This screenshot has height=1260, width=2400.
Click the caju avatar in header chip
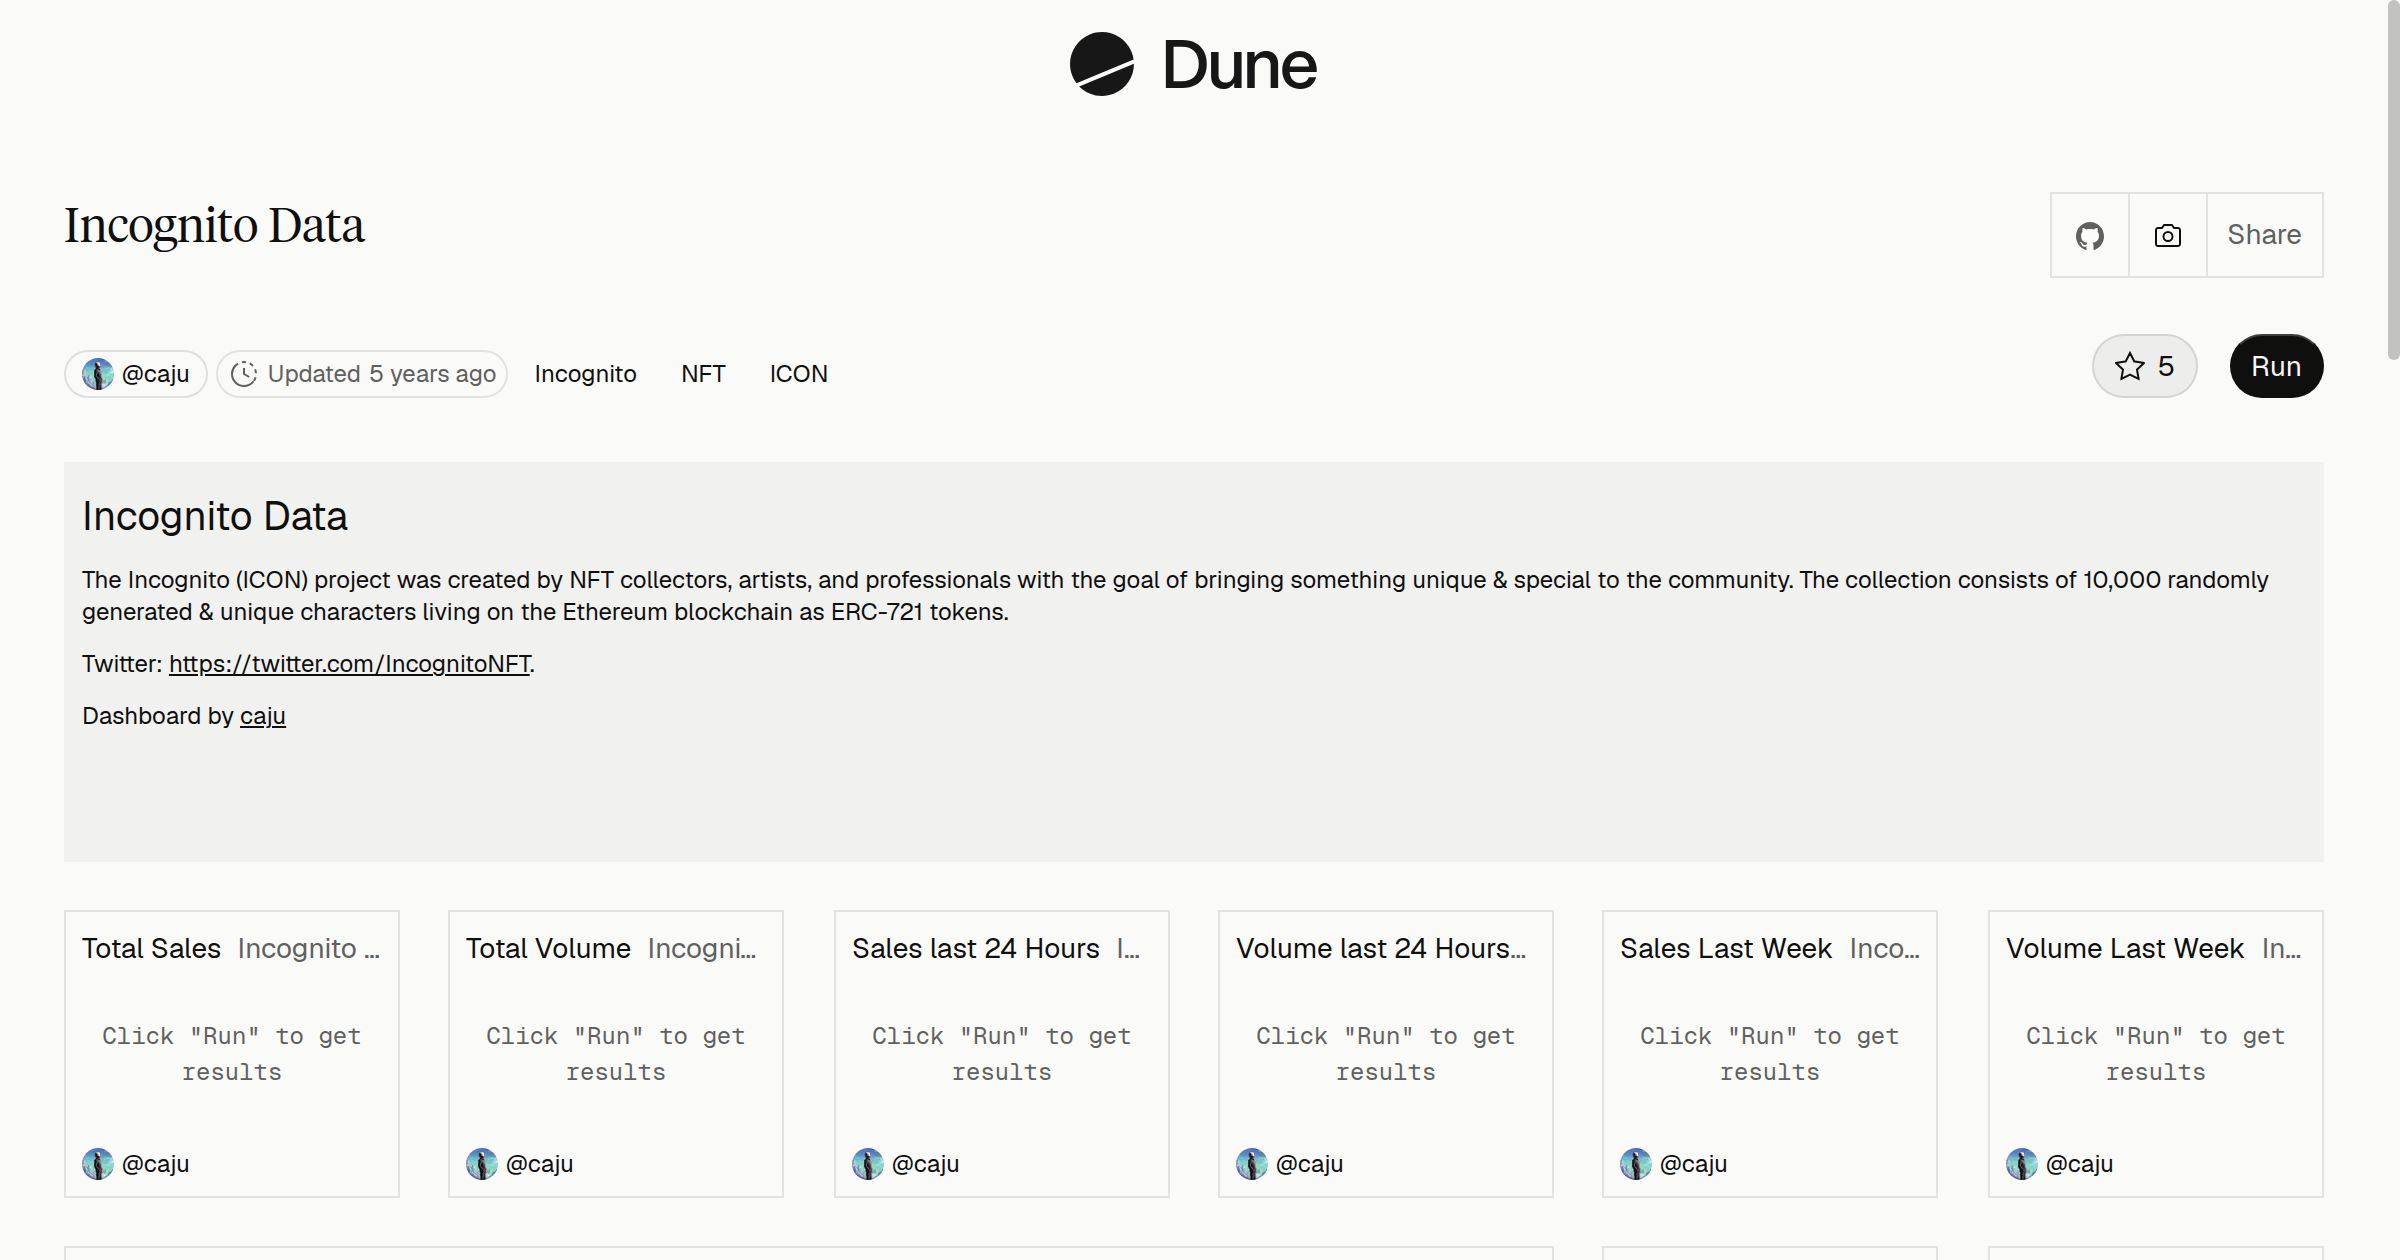[98, 374]
